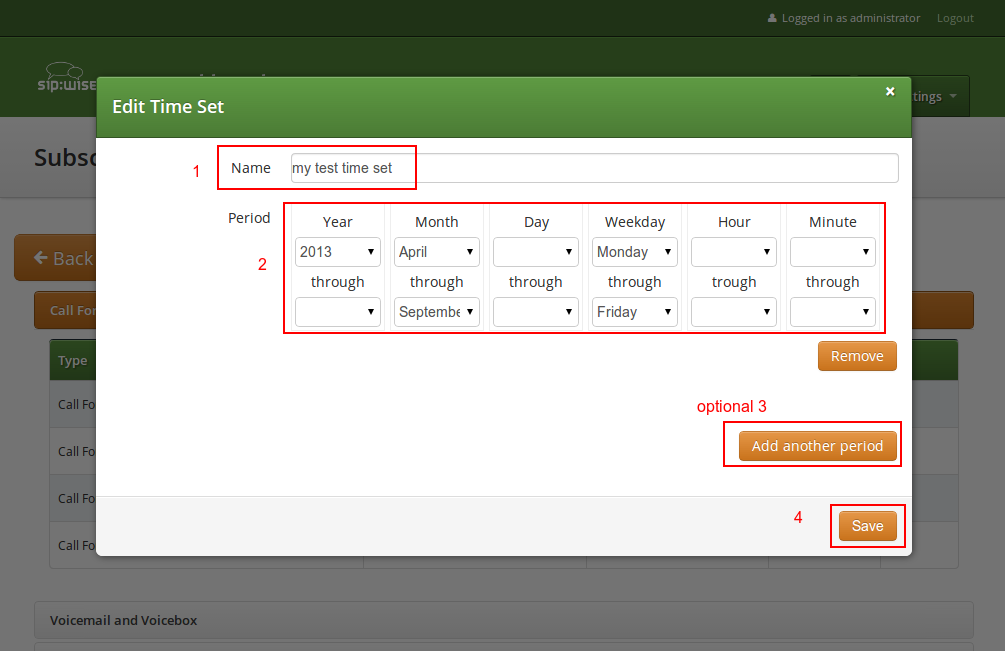Close the Edit Time Set dialog
1005x651 pixels.
coord(890,91)
